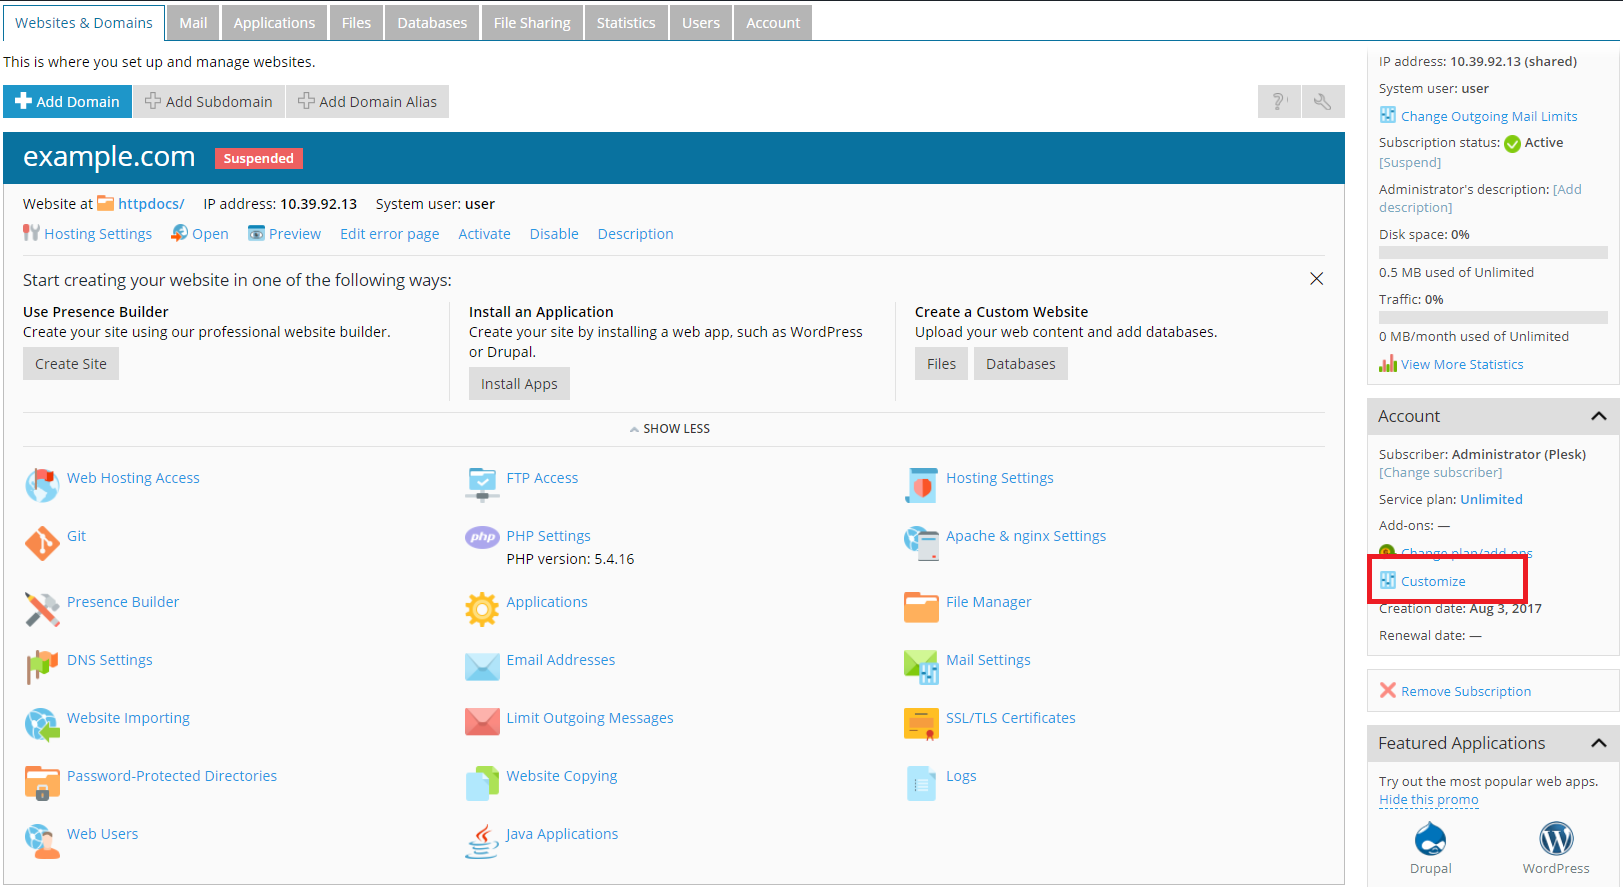1623x887 pixels.
Task: Open the Customize link
Action: coord(1432,581)
